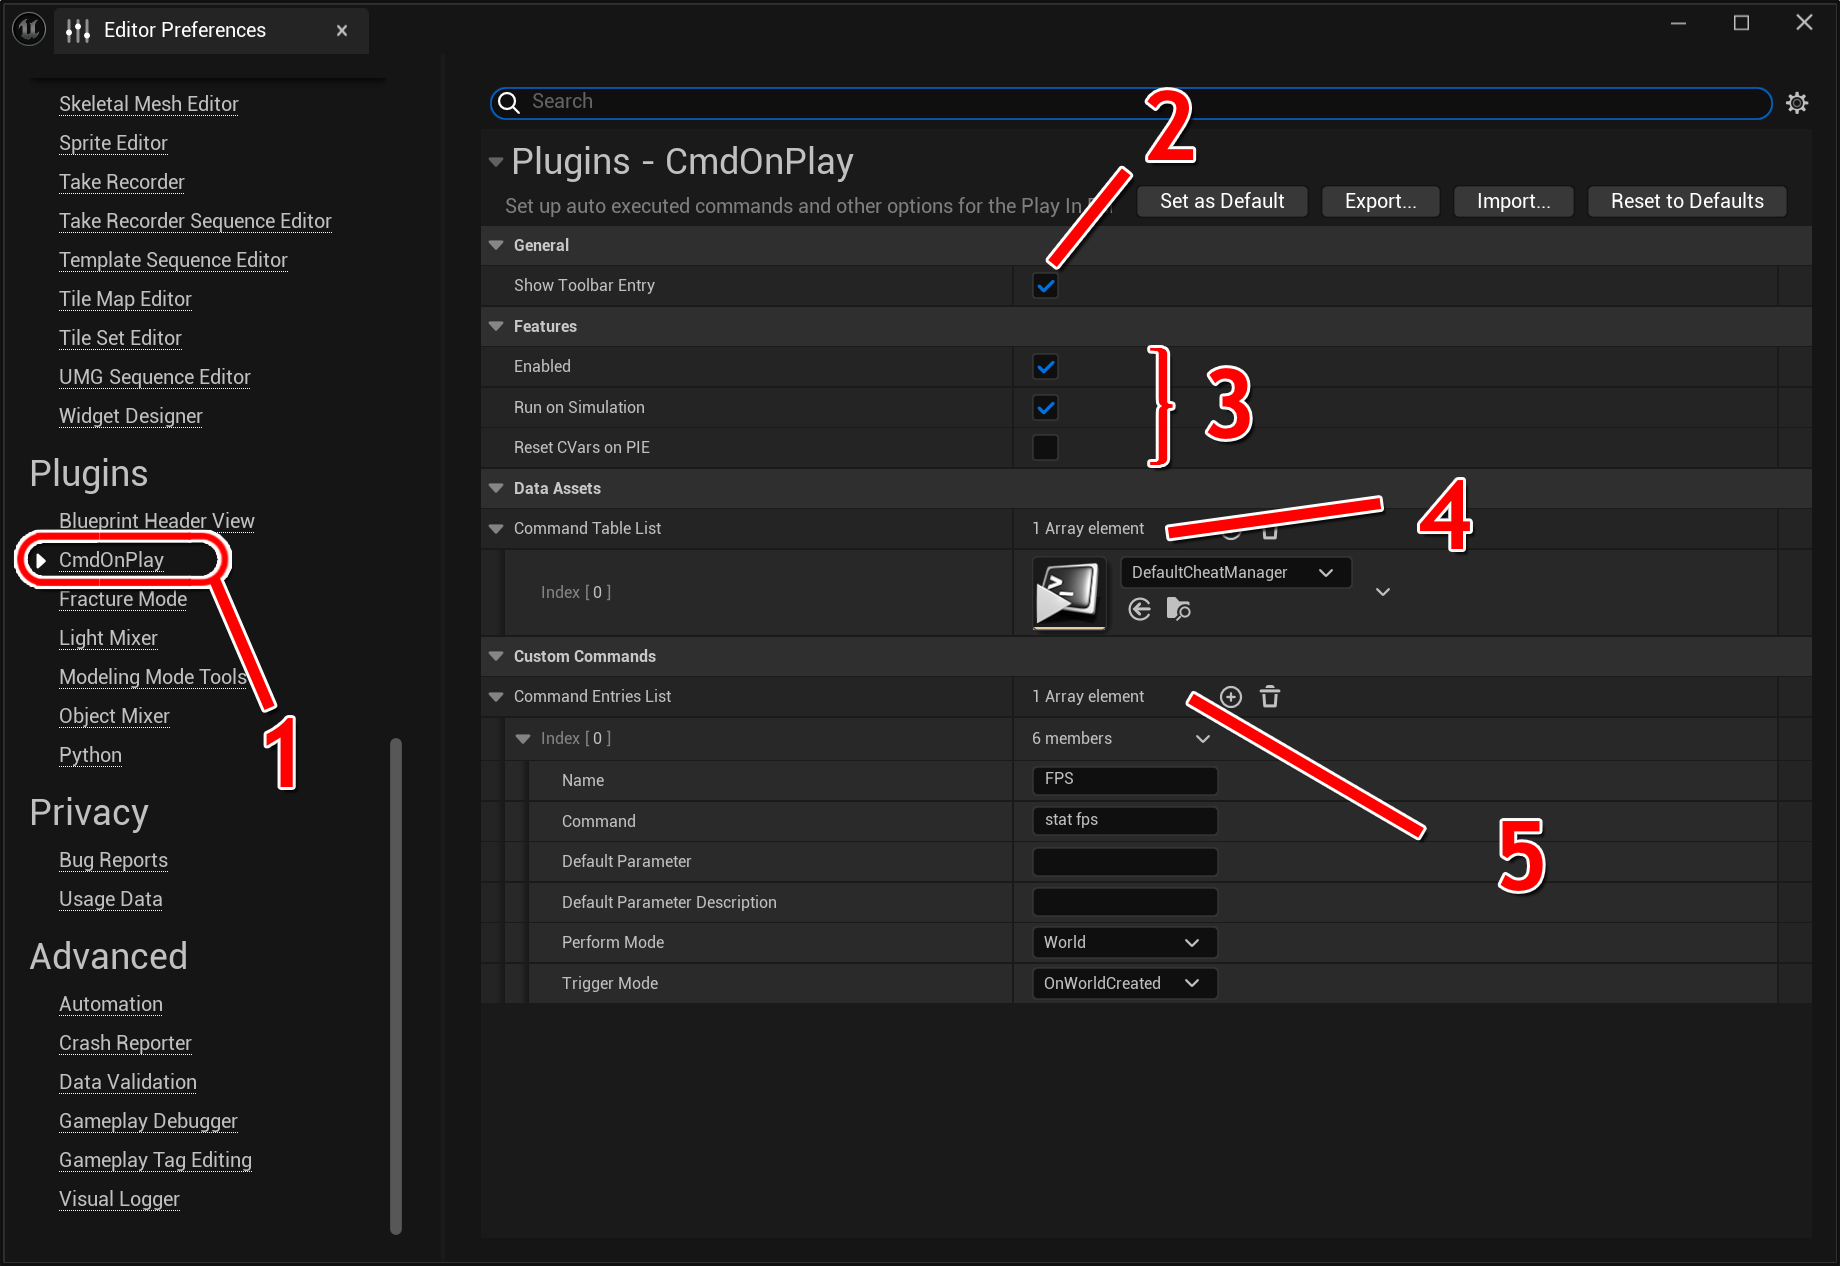This screenshot has width=1840, height=1266.
Task: Click the magnifying glass in the search bar
Action: coord(509,103)
